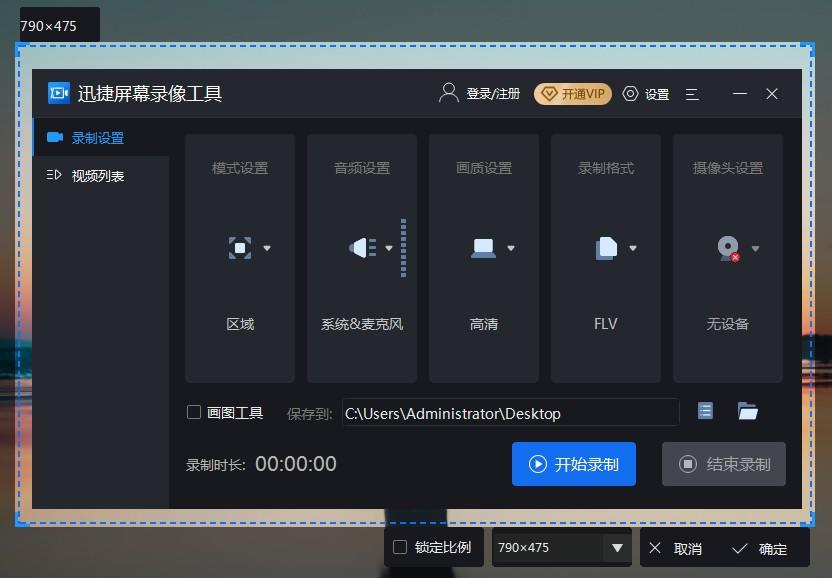Click the 录制格式 card heading
The width and height of the screenshot is (832, 578).
point(605,168)
